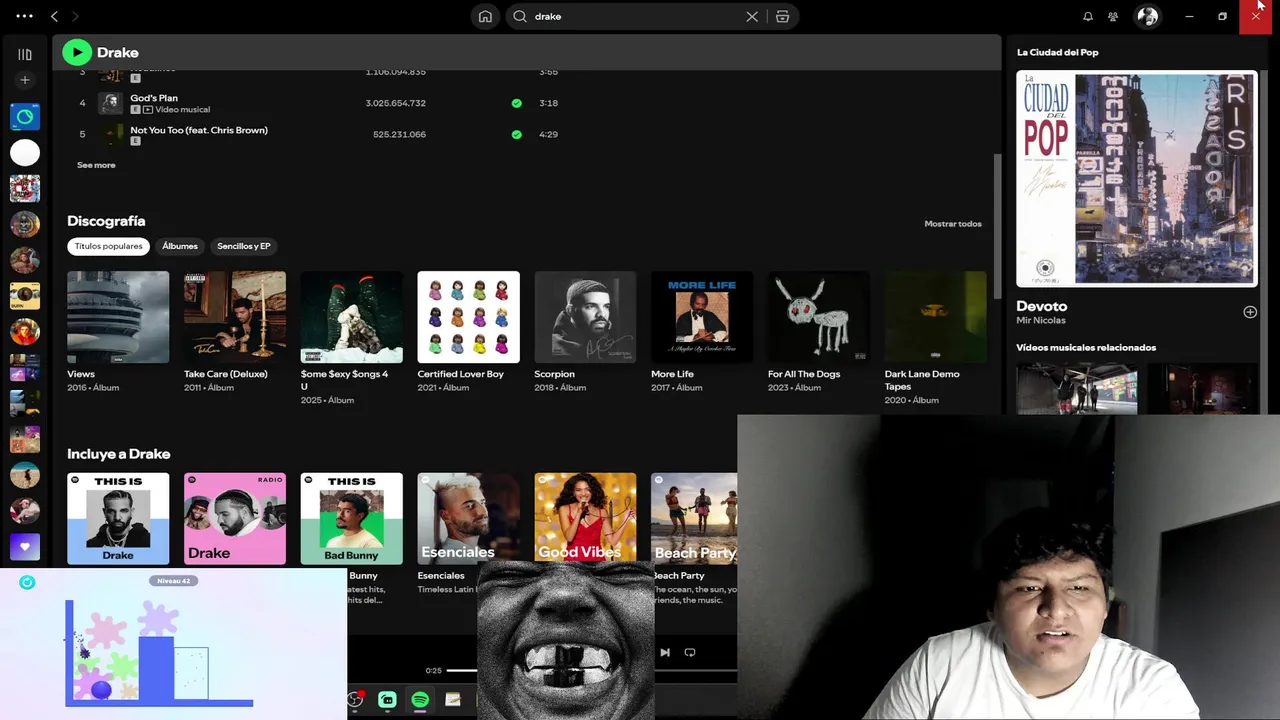Open $ome $exy $ongs 4 U album
Screen dimensions: 1280x720
[352, 317]
